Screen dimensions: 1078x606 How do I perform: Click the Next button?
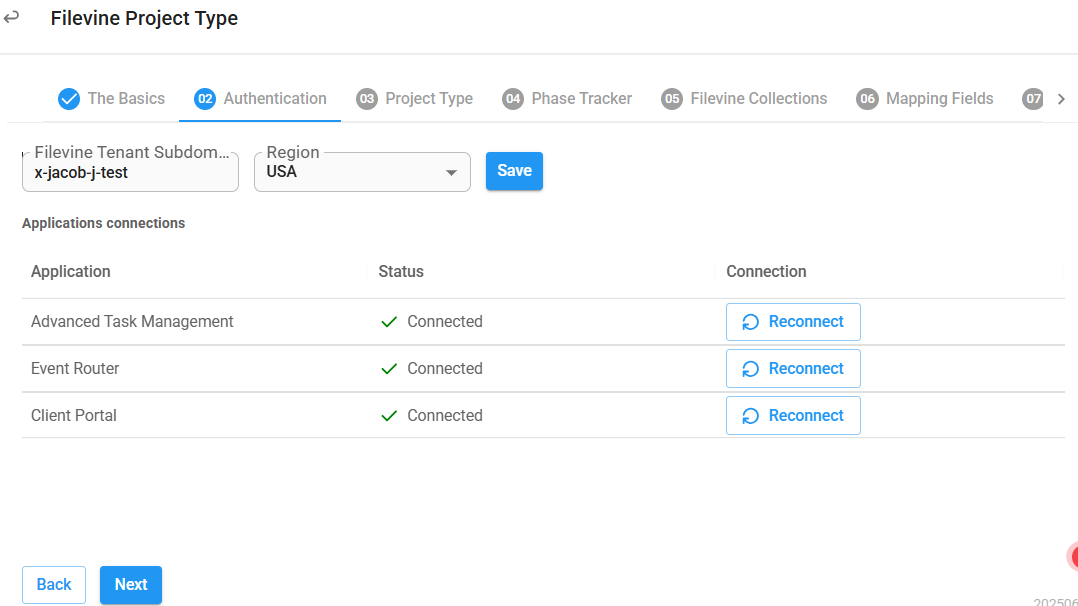131,585
